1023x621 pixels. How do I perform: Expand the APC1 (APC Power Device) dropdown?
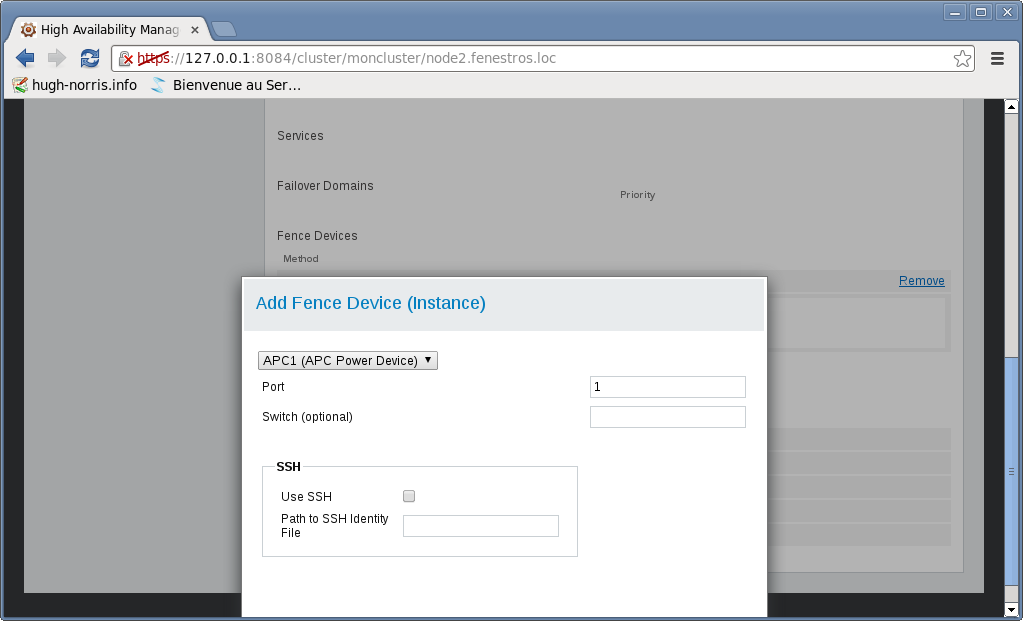(x=348, y=360)
